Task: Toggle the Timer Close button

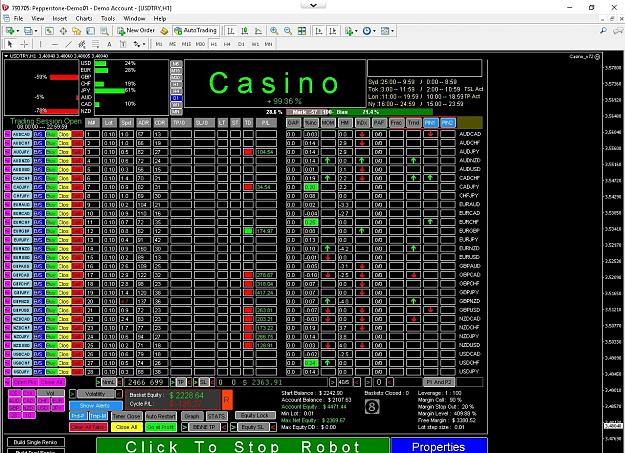Action: 126,416
